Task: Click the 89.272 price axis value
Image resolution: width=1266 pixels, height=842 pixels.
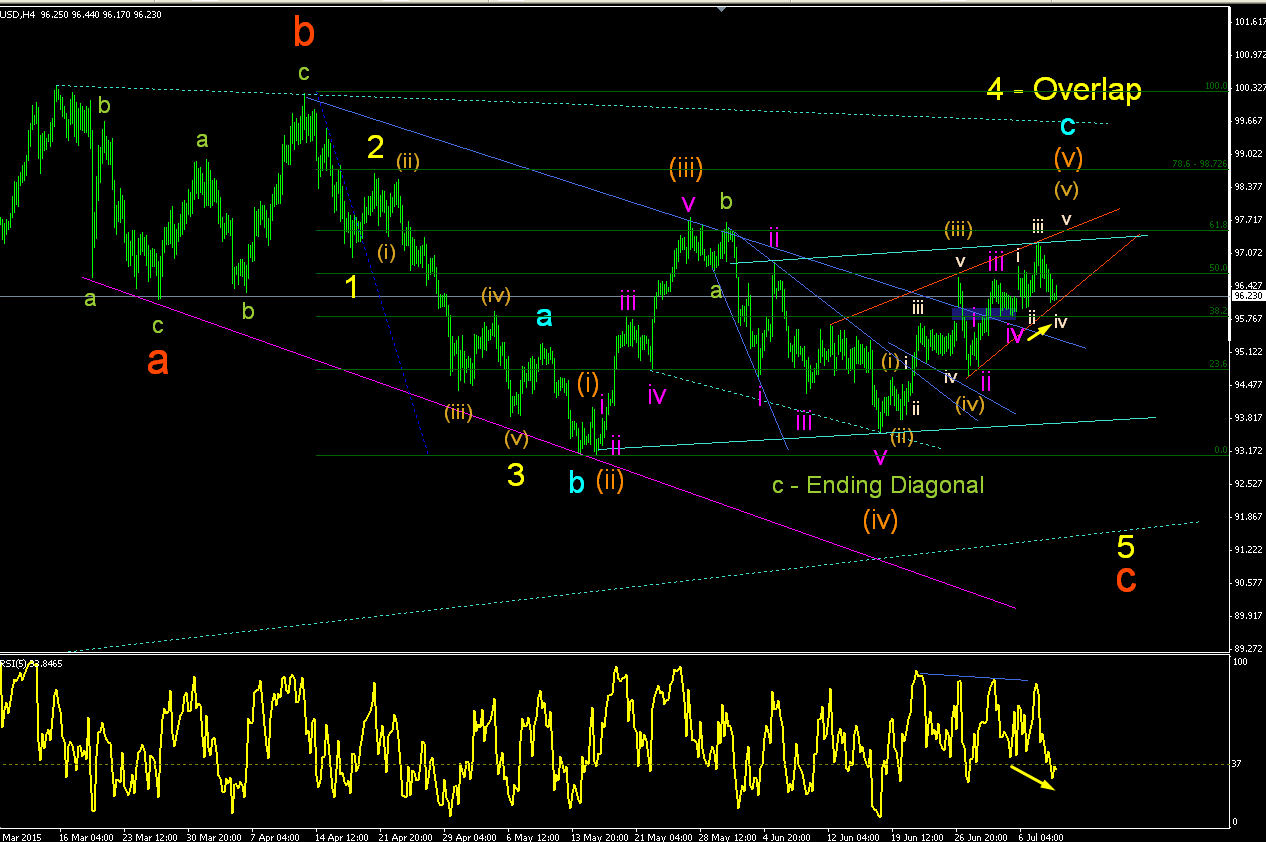Action: click(x=1248, y=649)
